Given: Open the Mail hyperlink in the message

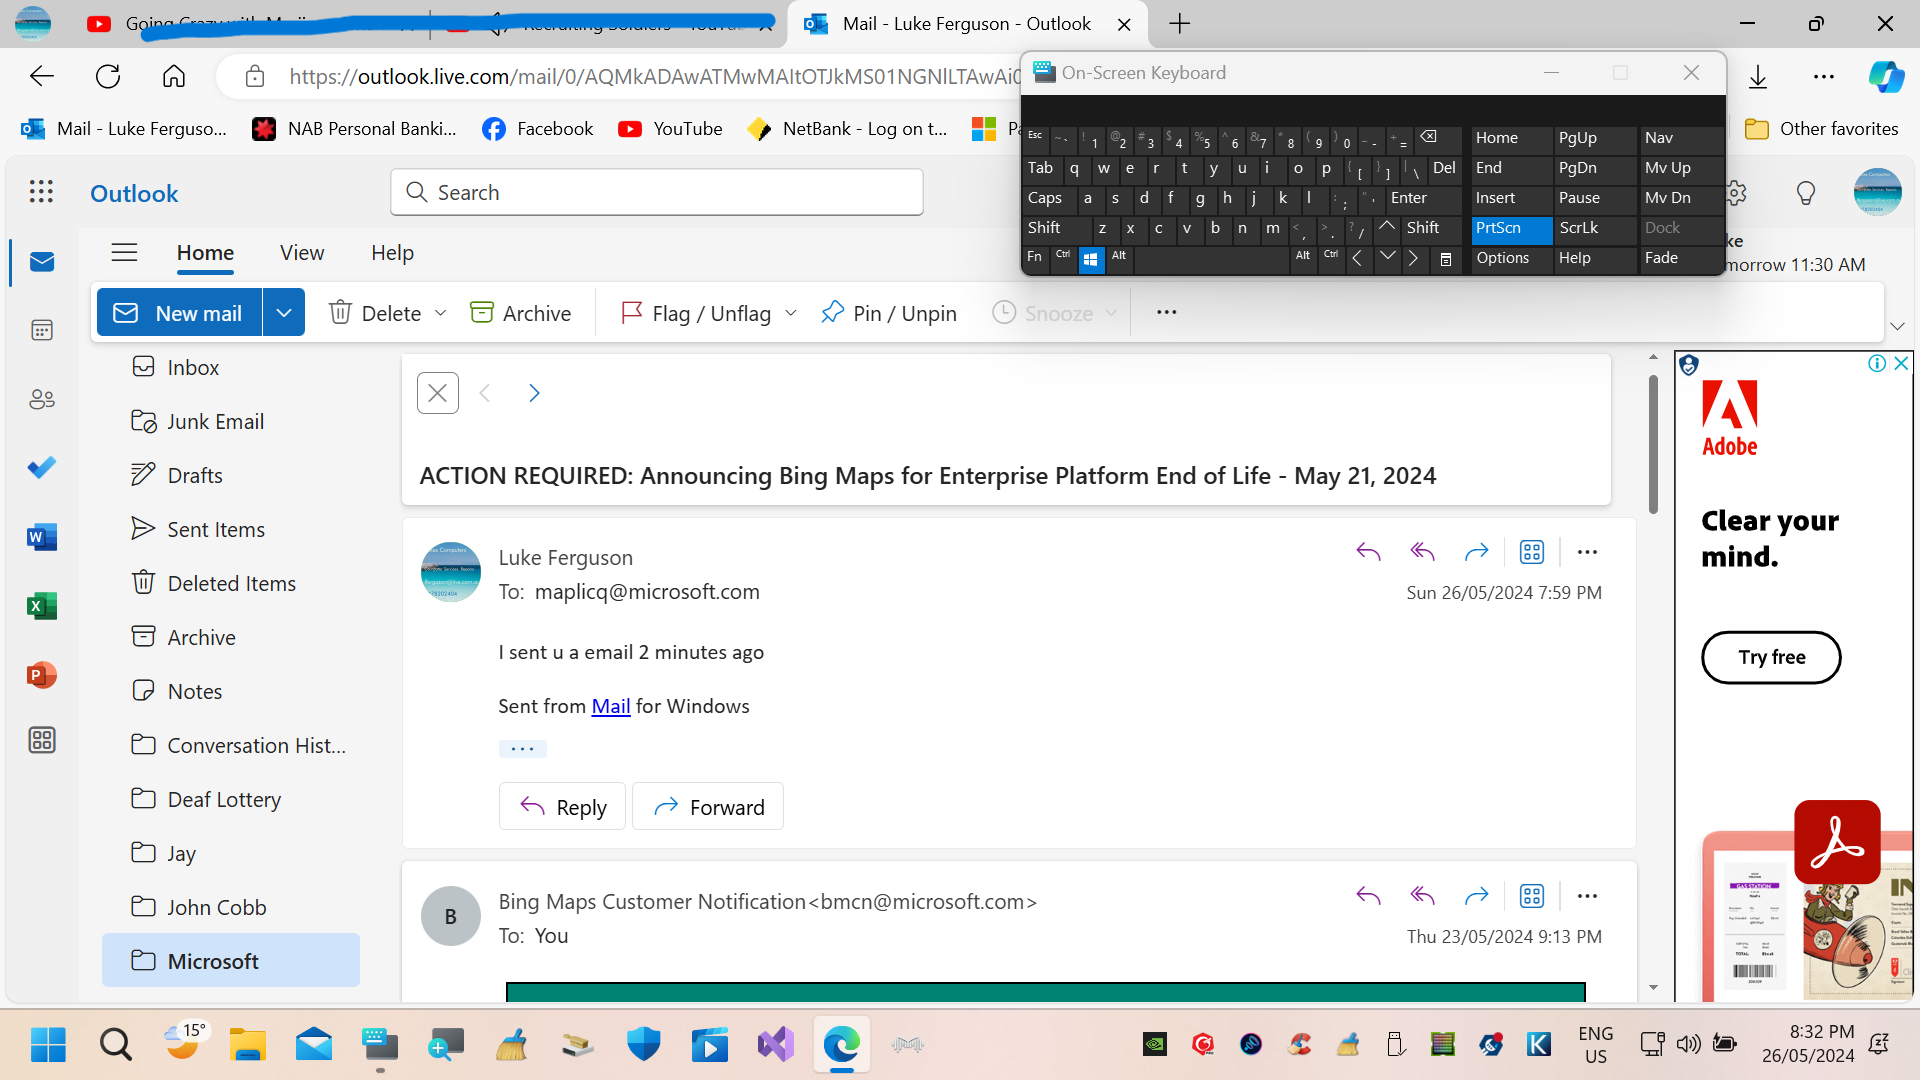Looking at the screenshot, I should 611,706.
